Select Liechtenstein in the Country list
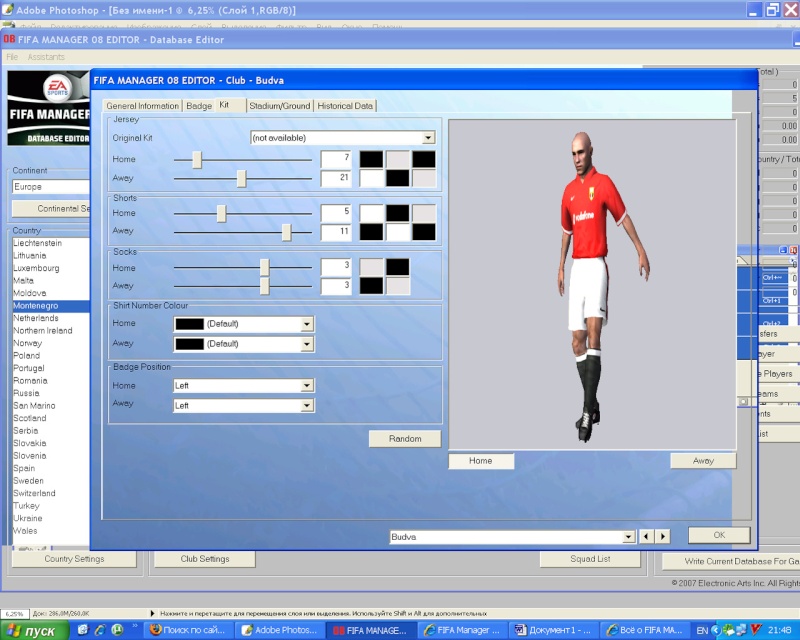Viewport: 800px width, 640px height. click(51, 243)
